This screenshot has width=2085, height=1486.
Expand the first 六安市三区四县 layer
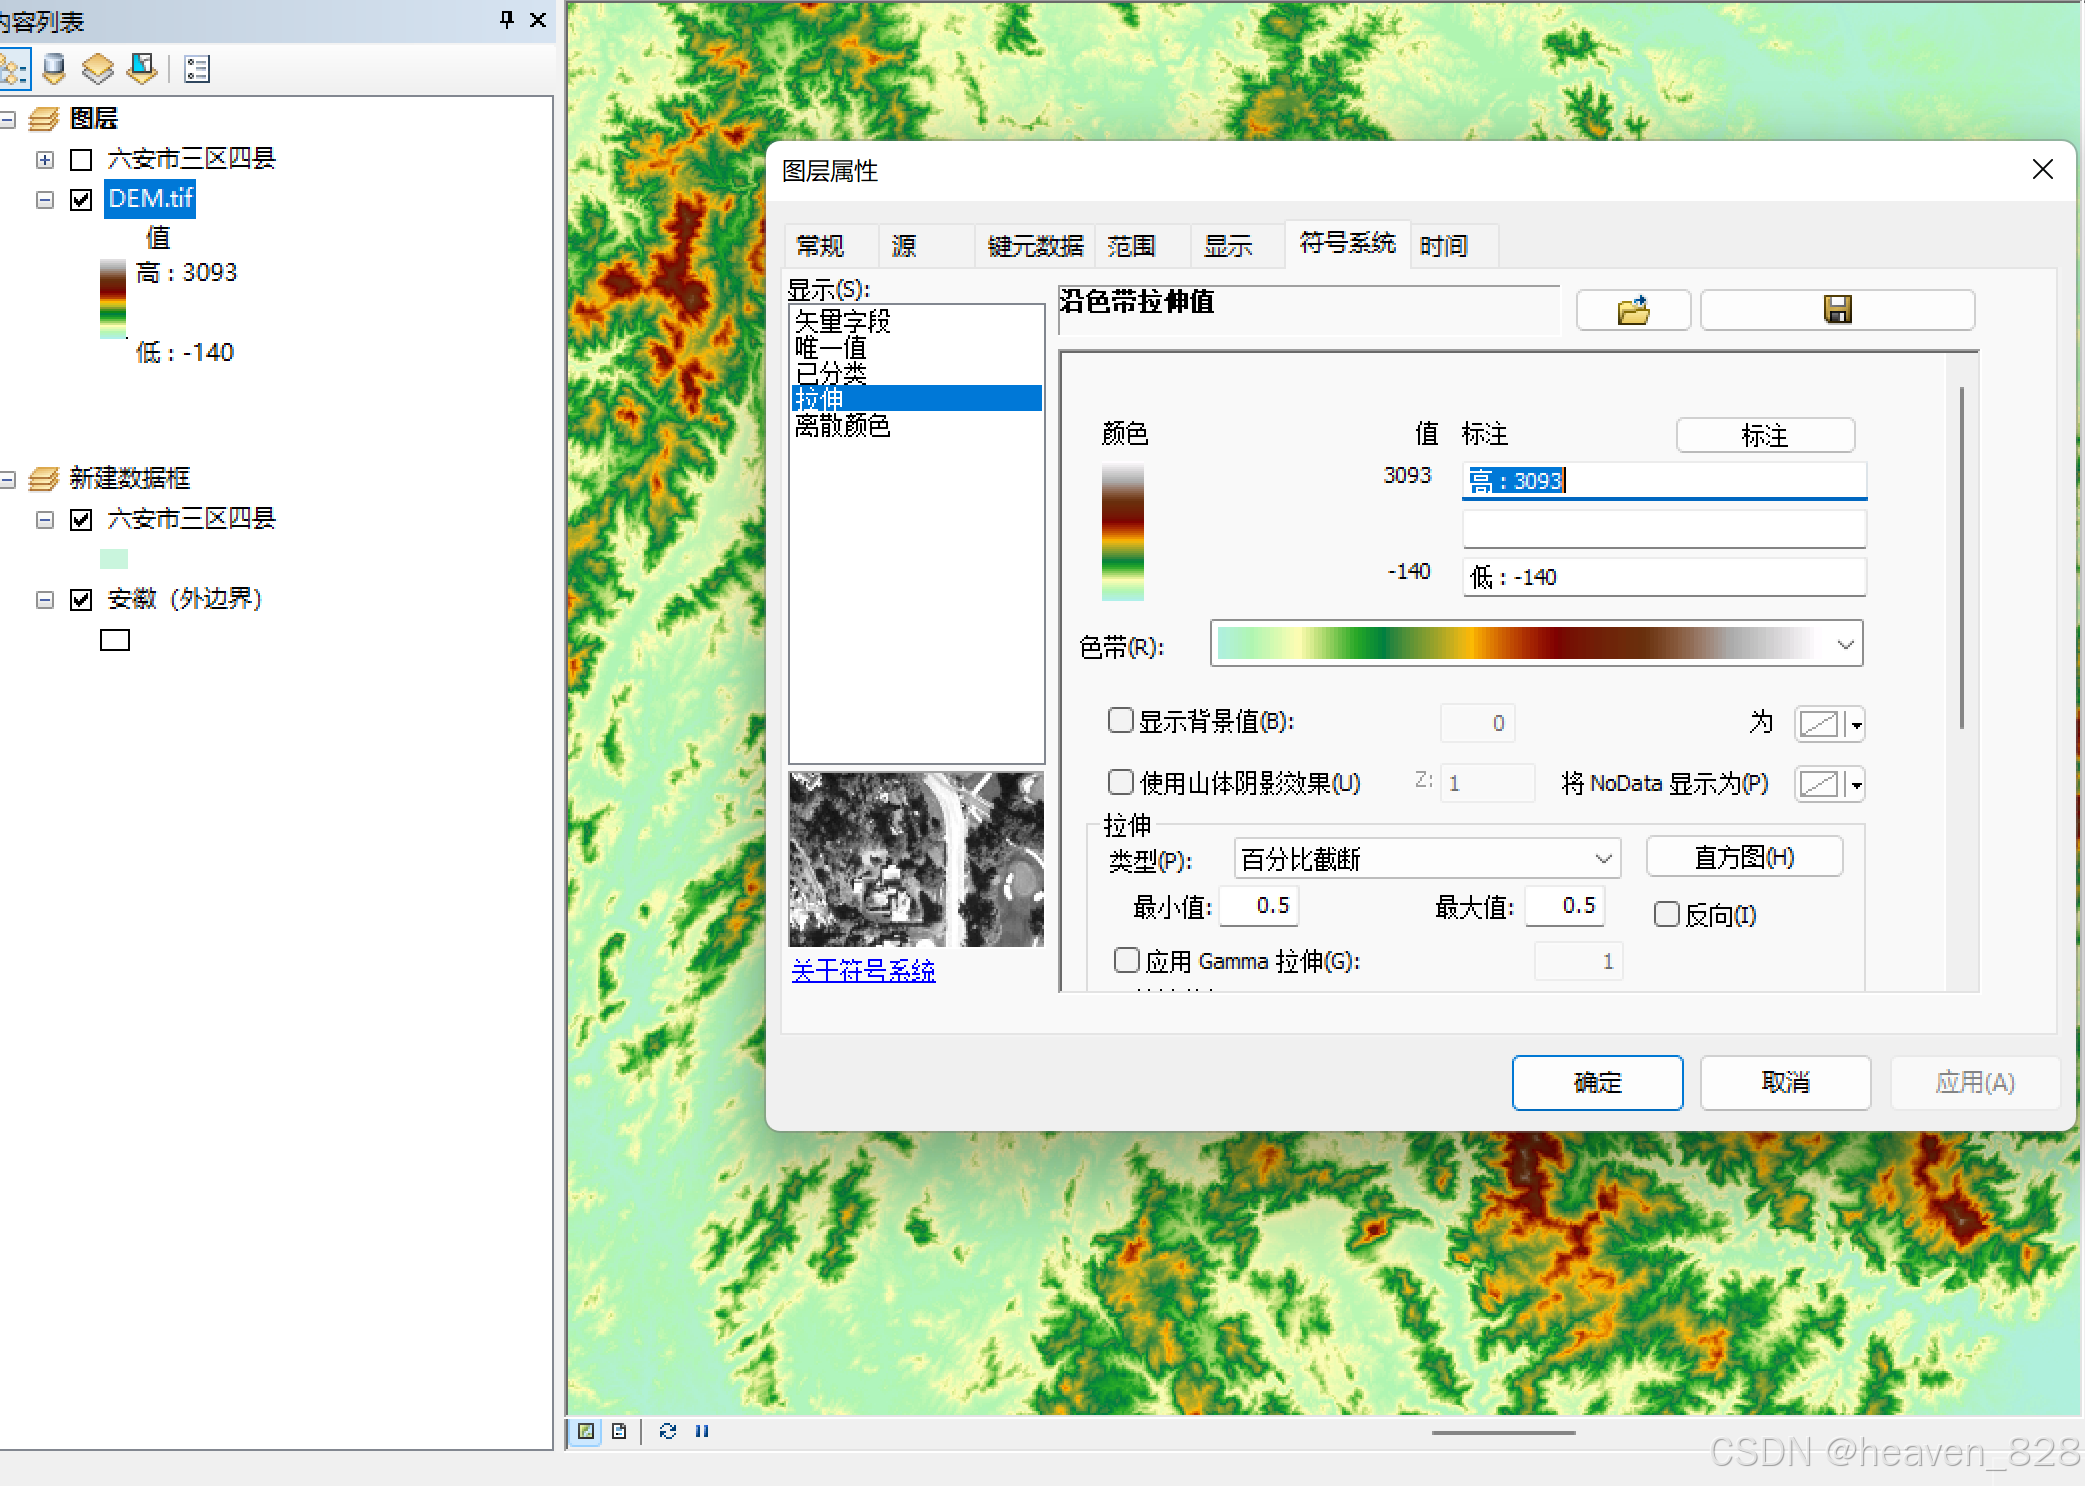point(45,160)
